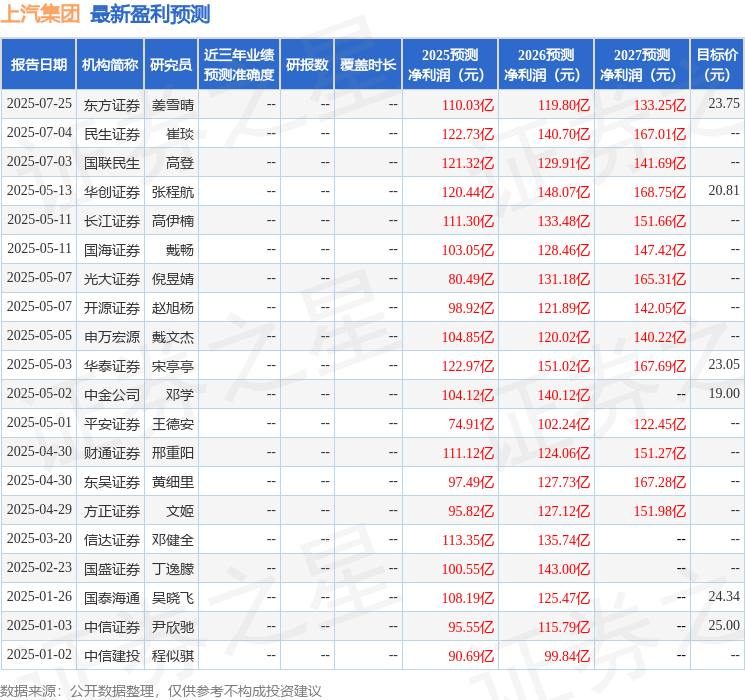Click analyst name 高伊楠
The width and height of the screenshot is (745, 700).
(x=173, y=221)
